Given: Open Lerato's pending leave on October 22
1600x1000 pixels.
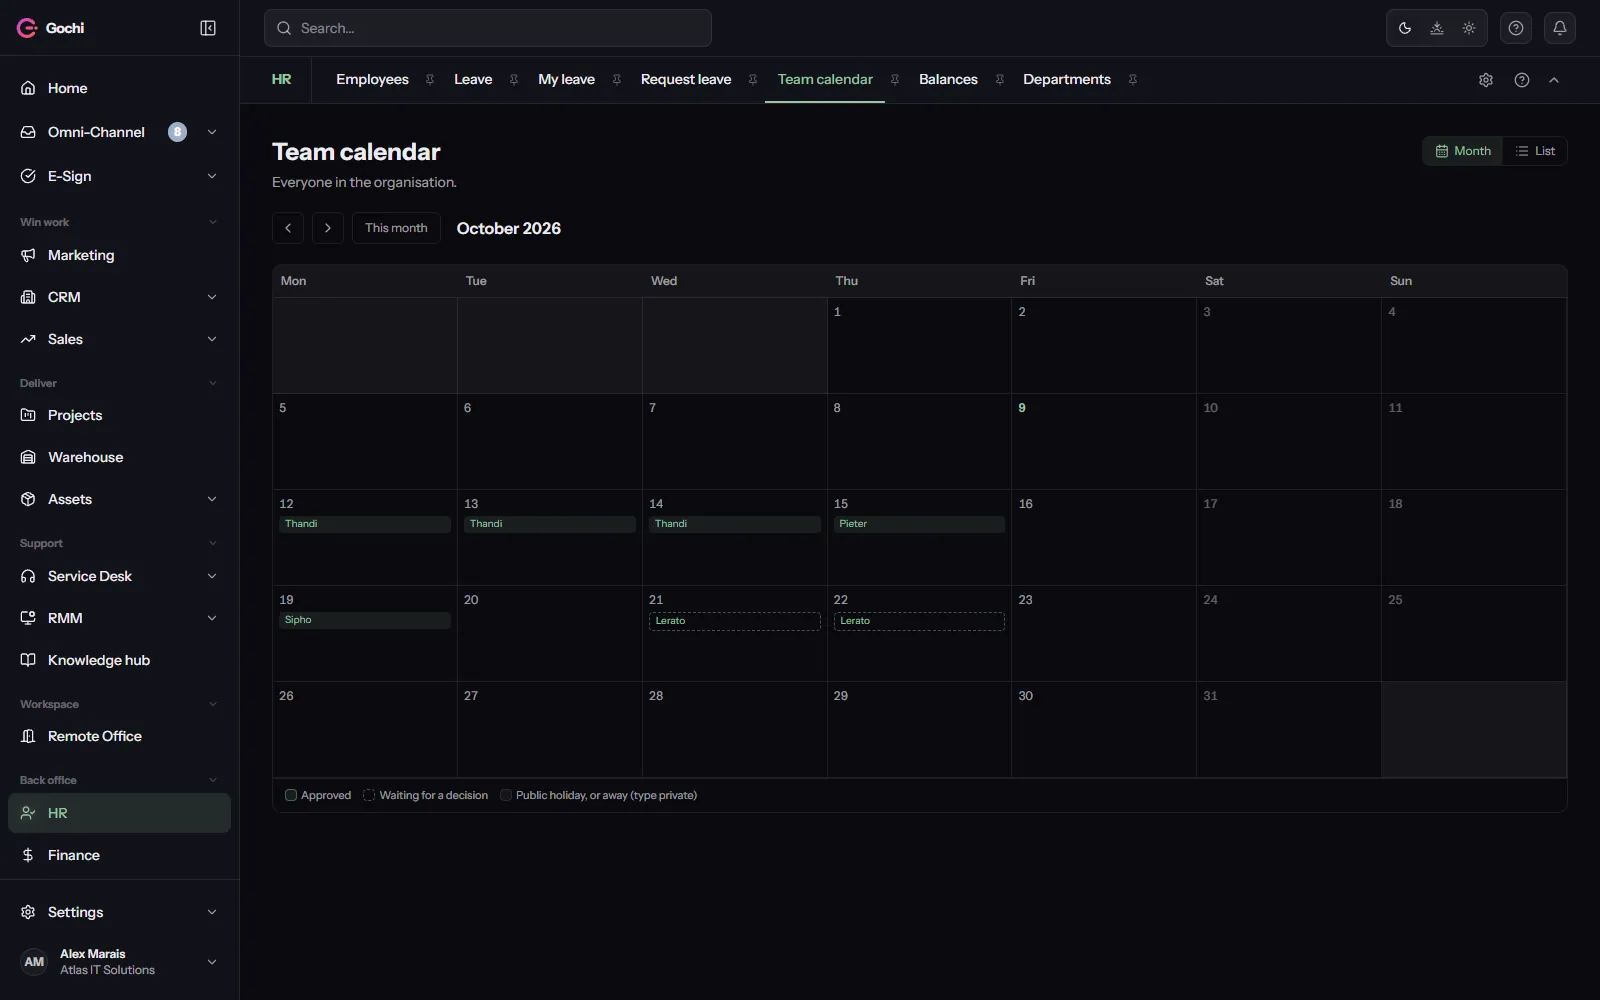Looking at the screenshot, I should tap(919, 621).
